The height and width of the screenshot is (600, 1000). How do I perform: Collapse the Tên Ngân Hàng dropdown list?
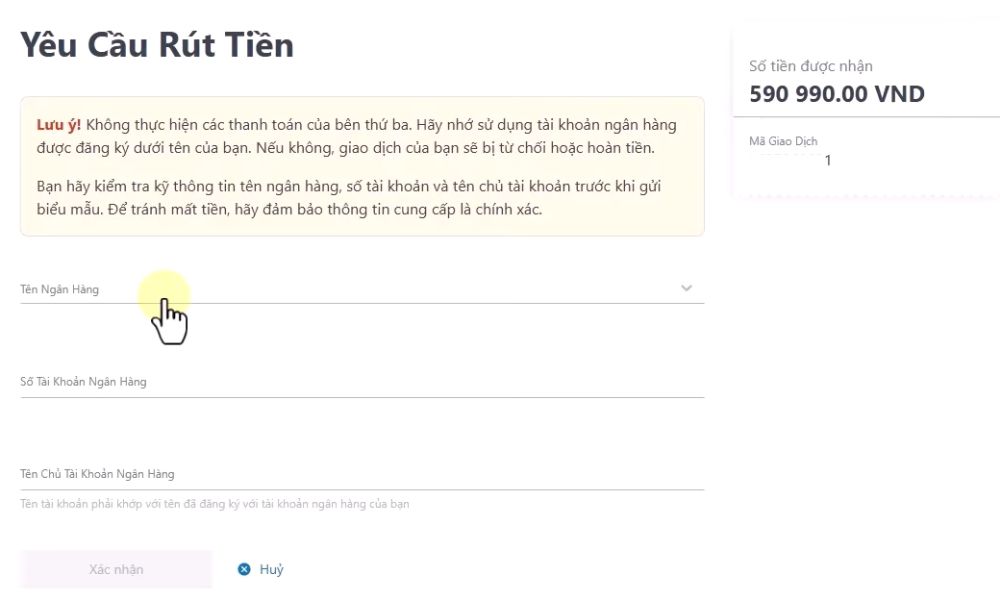pos(686,287)
